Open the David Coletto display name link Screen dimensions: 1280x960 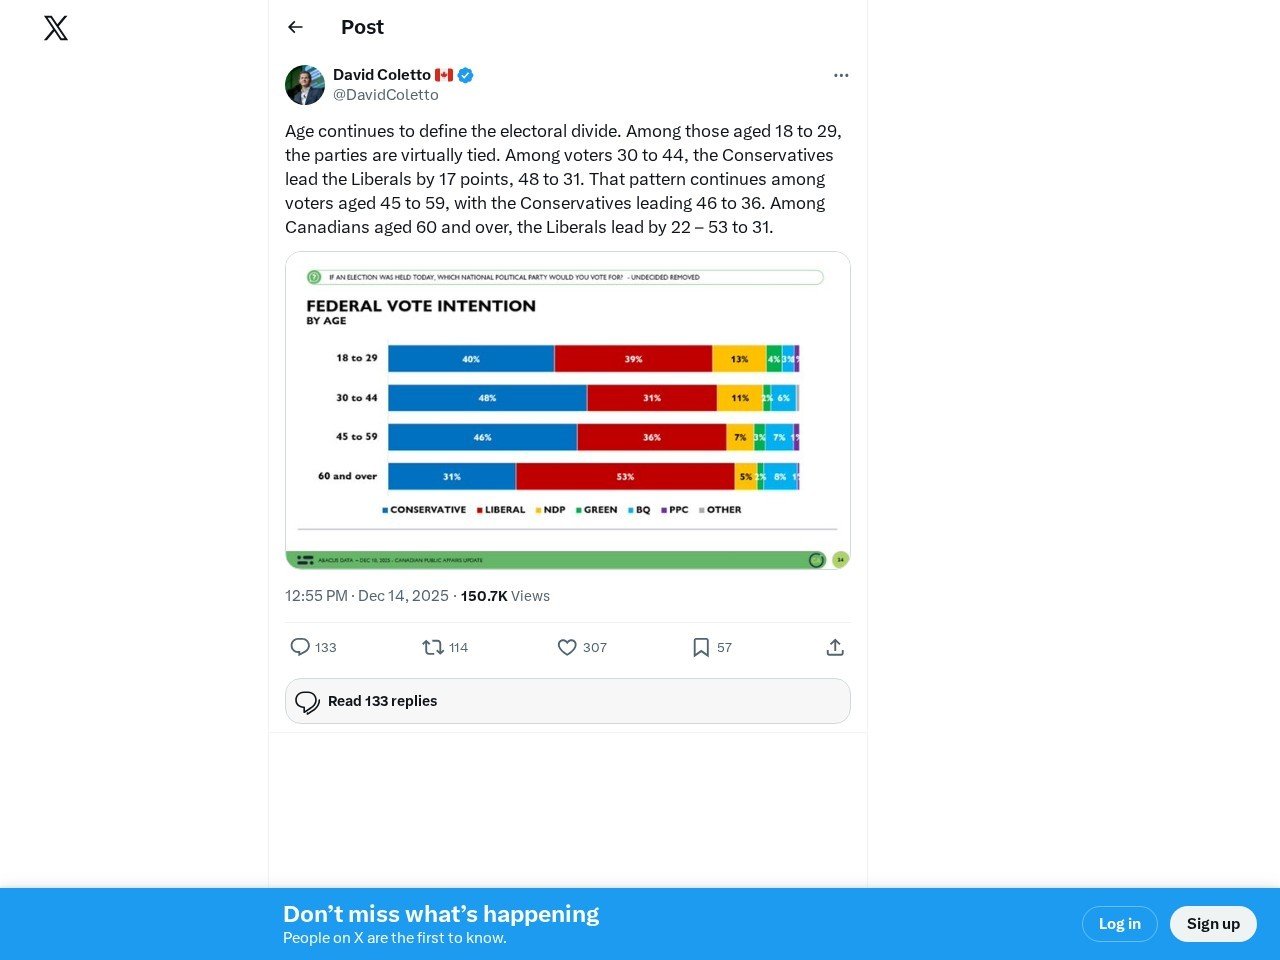pos(382,75)
